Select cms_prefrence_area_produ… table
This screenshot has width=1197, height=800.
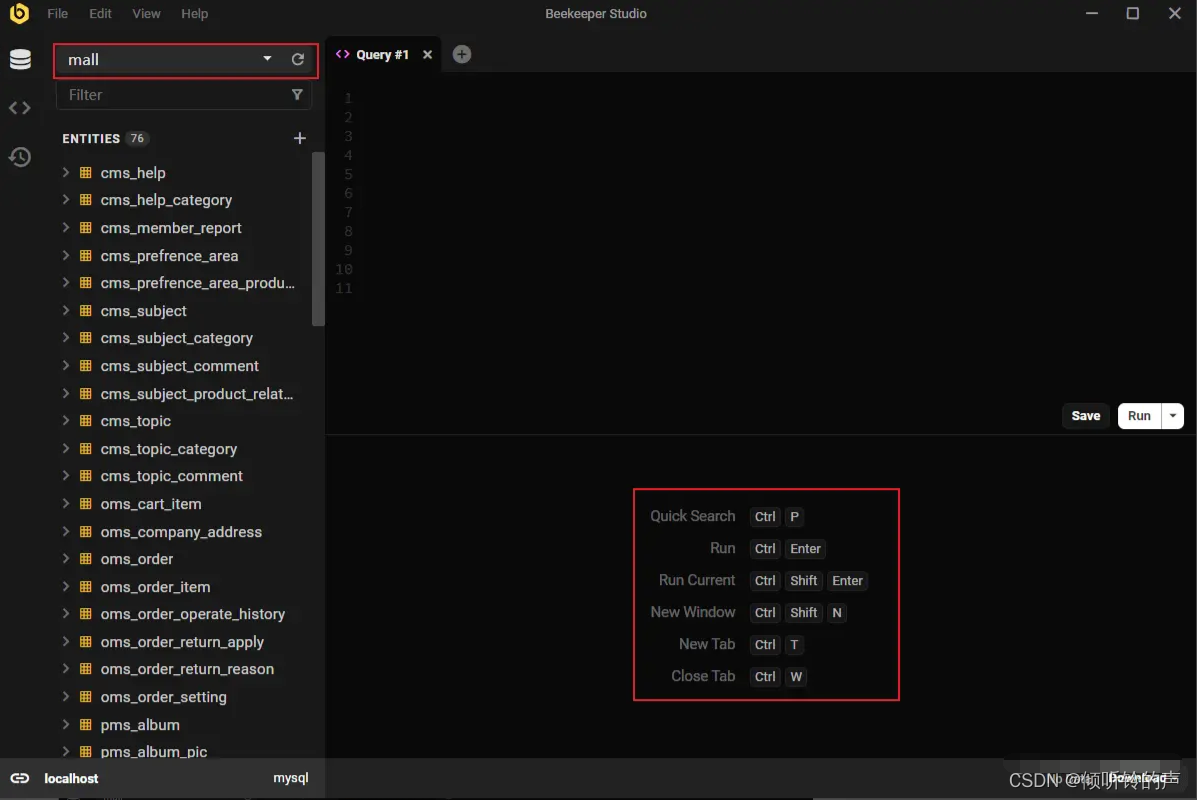tap(197, 283)
